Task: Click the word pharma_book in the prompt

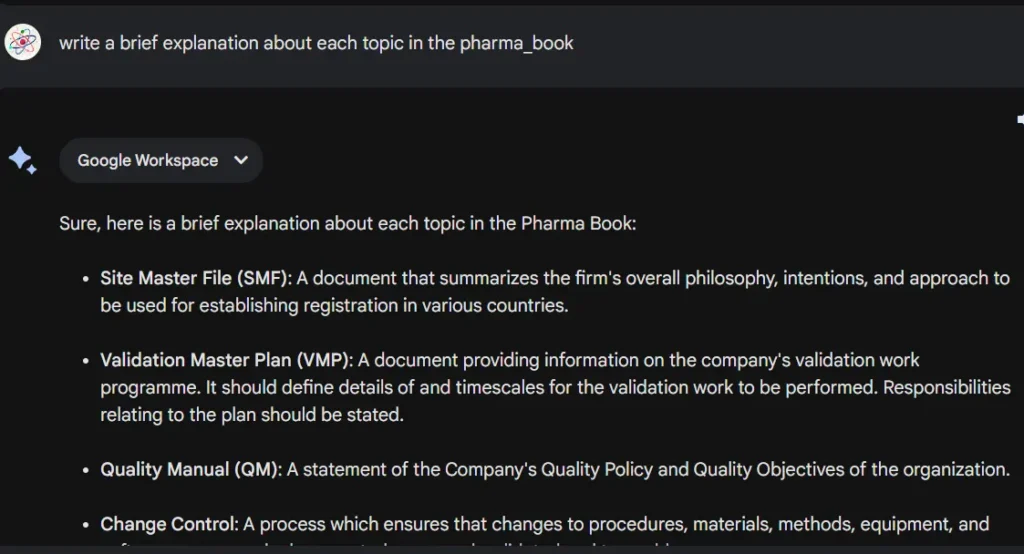Action: tap(517, 43)
